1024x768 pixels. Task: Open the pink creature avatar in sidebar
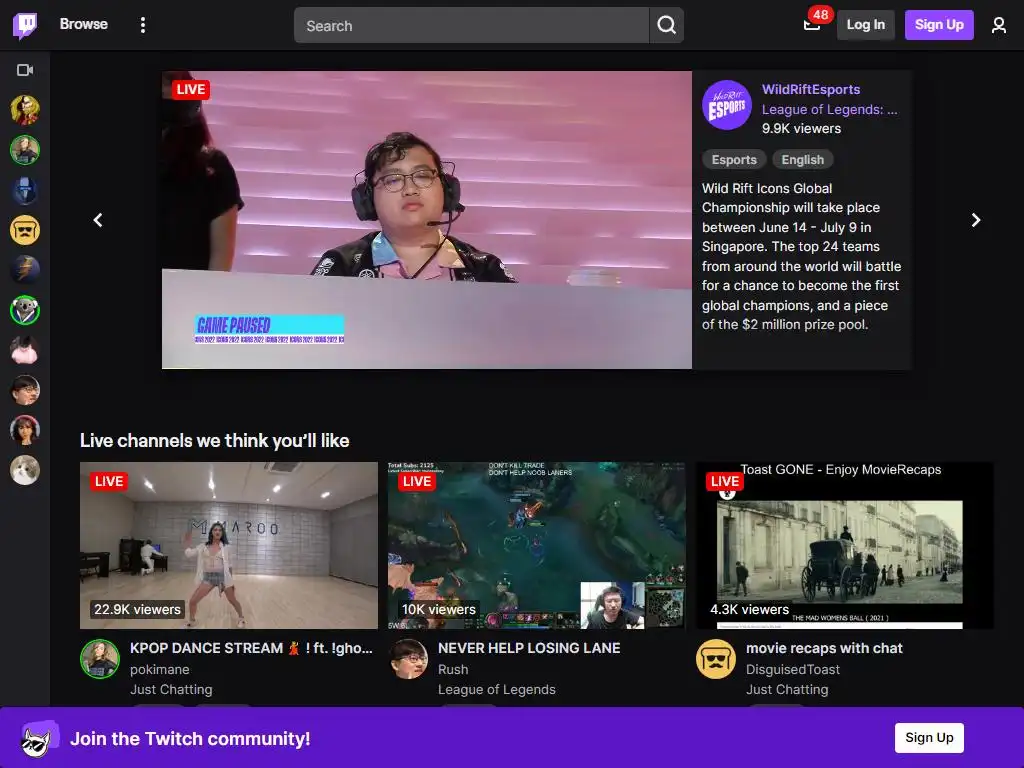tap(25, 350)
